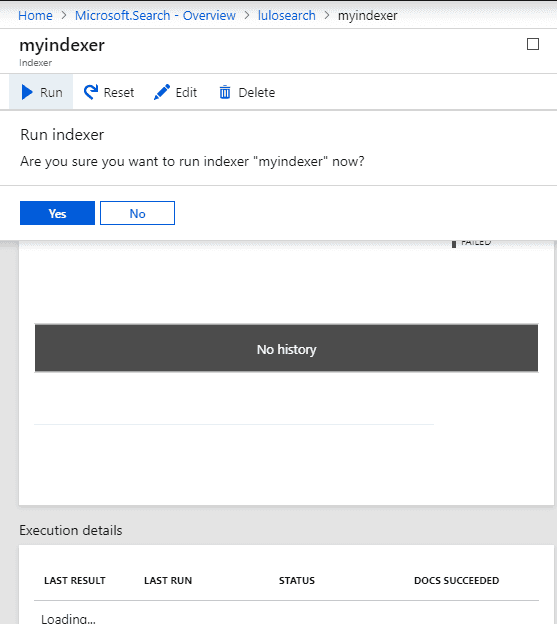Select the myindexer breadcrumb item
The height and width of the screenshot is (624, 557).
(x=368, y=16)
